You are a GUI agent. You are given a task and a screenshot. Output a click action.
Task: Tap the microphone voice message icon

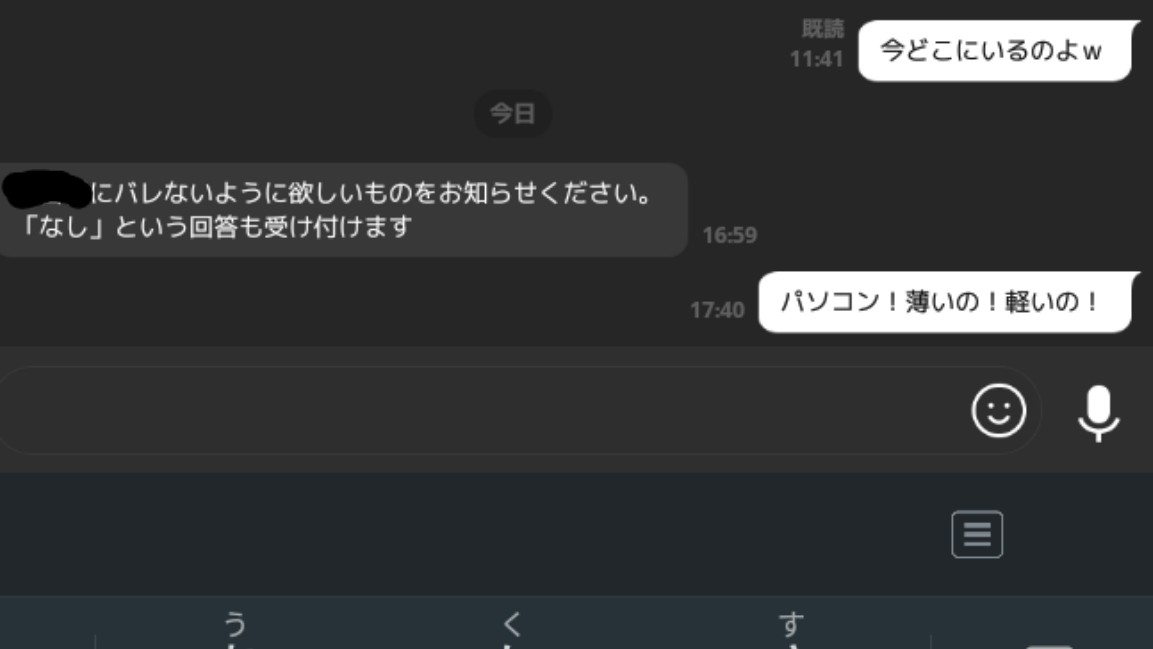click(1099, 412)
